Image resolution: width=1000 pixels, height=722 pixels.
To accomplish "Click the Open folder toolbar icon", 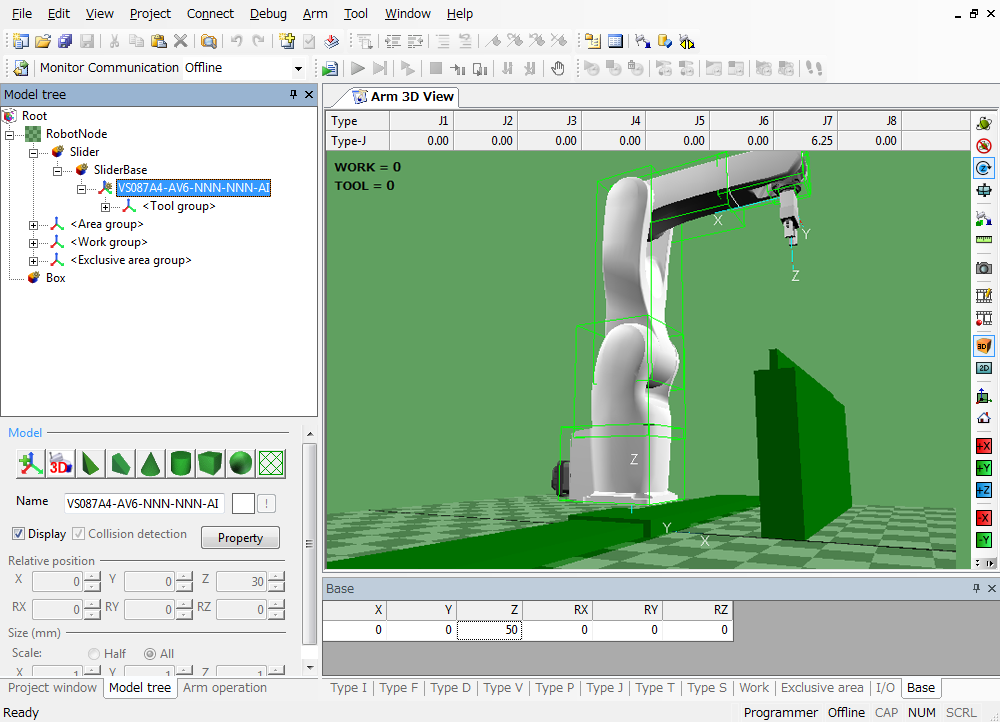I will (x=43, y=41).
